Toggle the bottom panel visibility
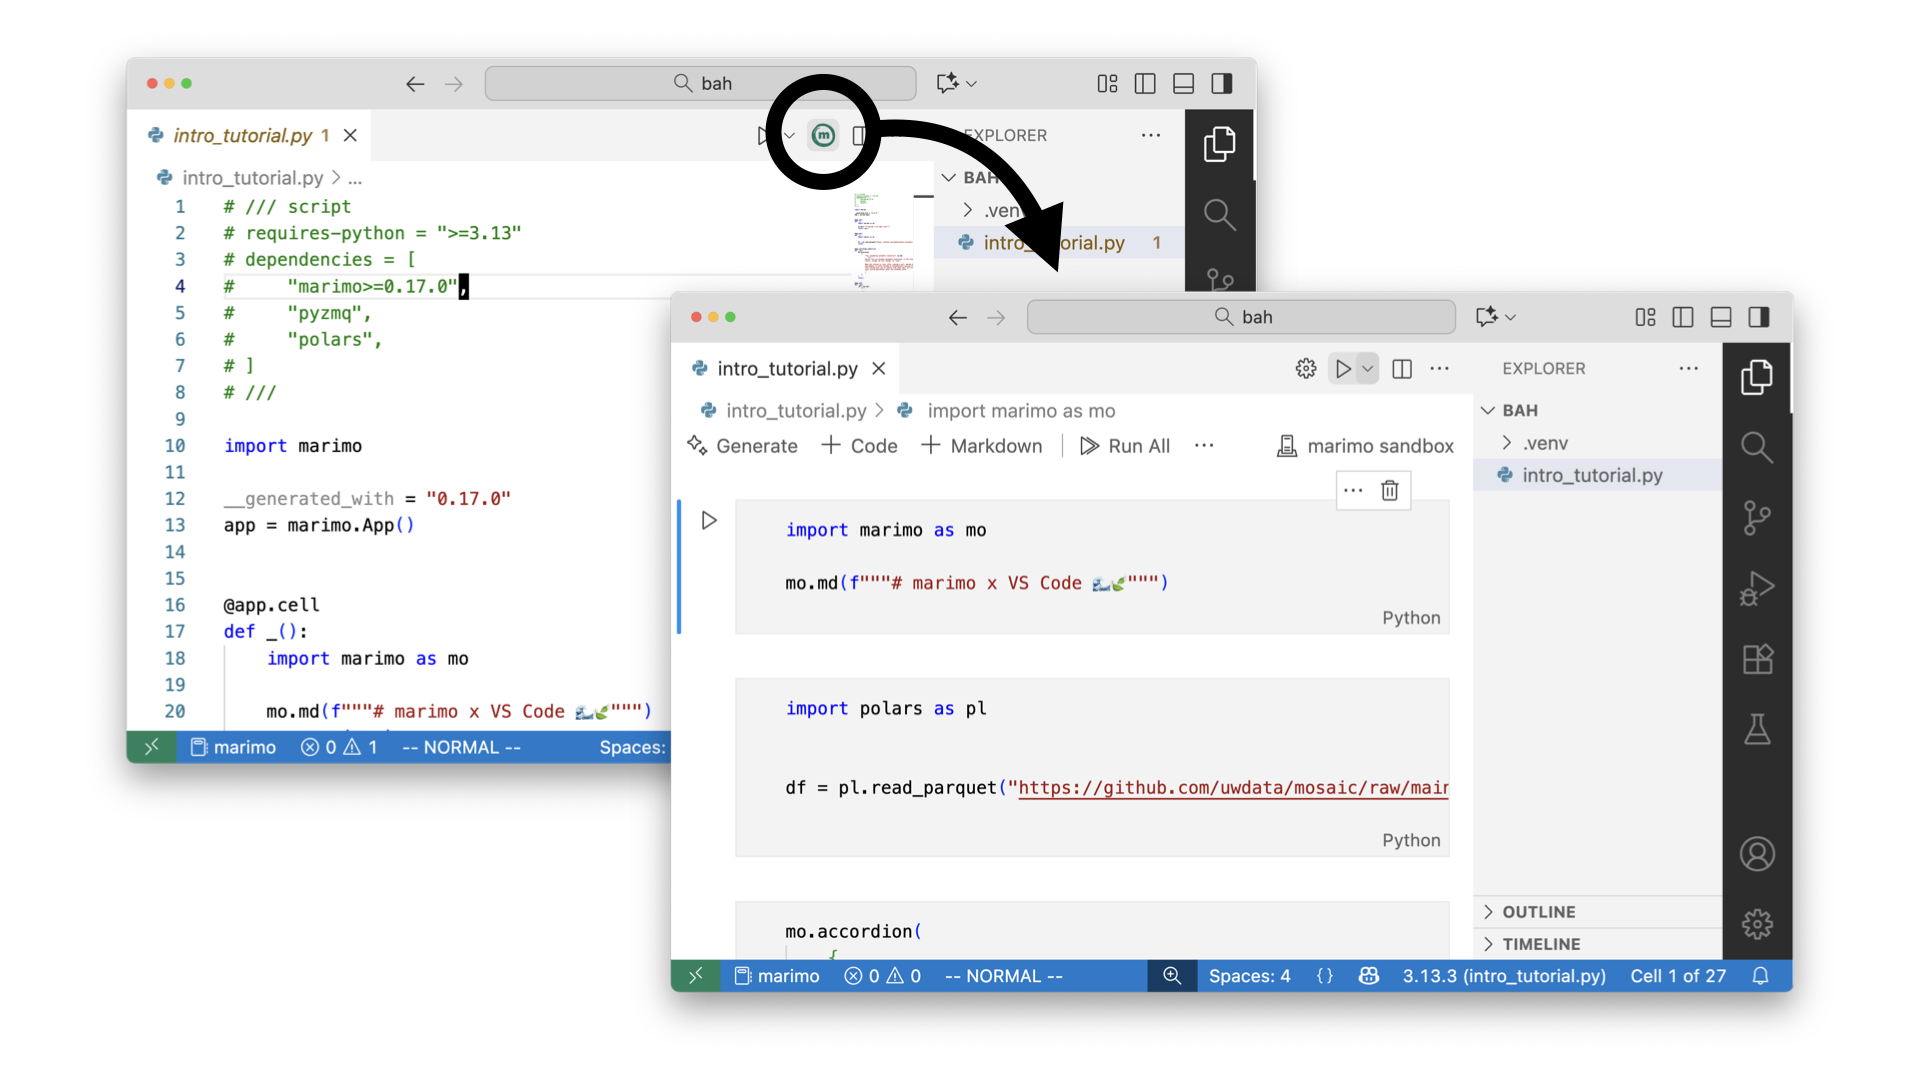Image resolution: width=1920 pixels, height=1080 pixels. click(x=1721, y=317)
